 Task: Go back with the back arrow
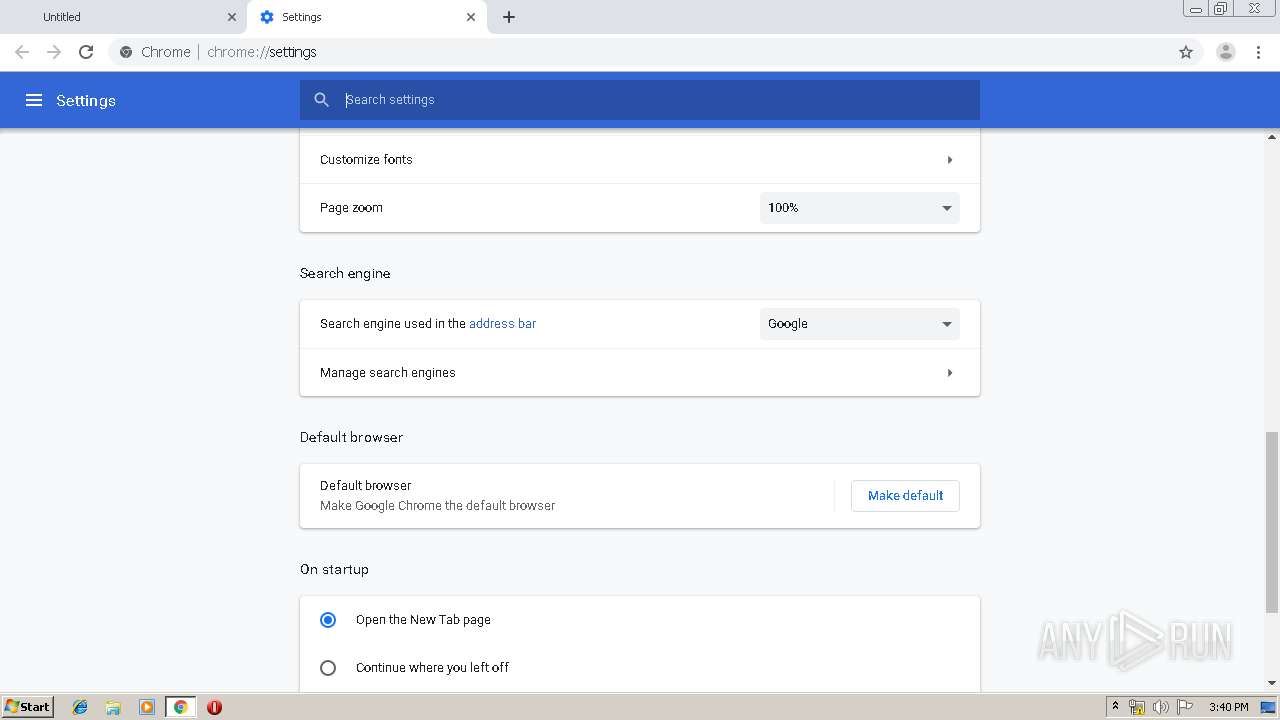22,52
